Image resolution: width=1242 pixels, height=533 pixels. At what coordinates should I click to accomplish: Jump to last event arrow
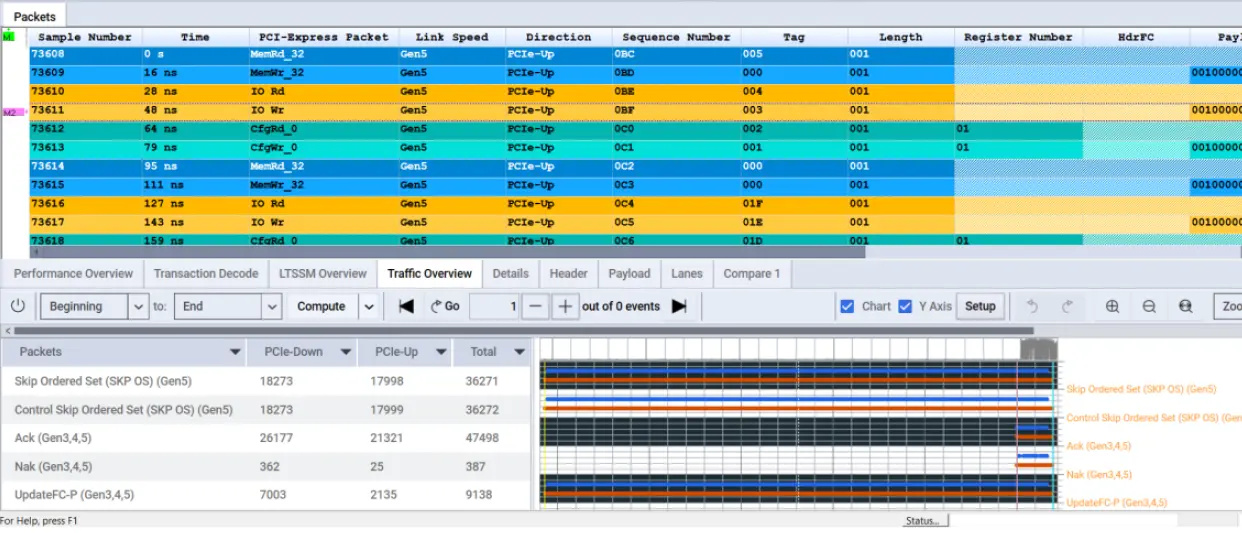(x=679, y=306)
